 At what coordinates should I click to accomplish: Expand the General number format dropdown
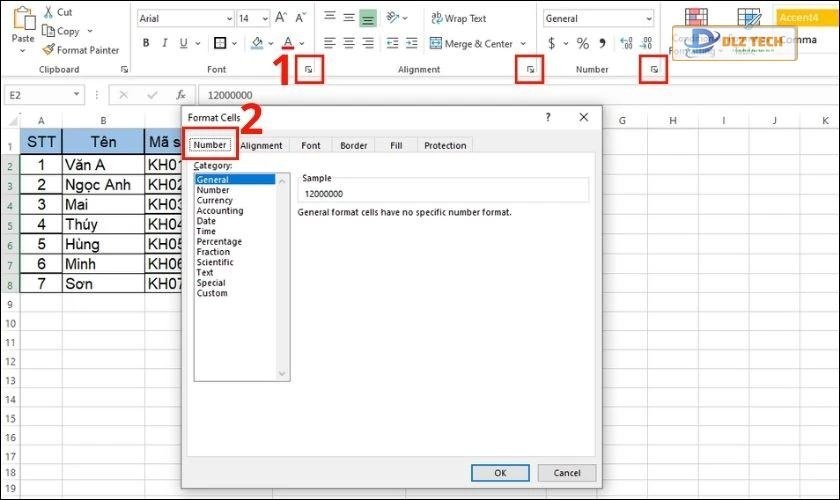point(648,18)
